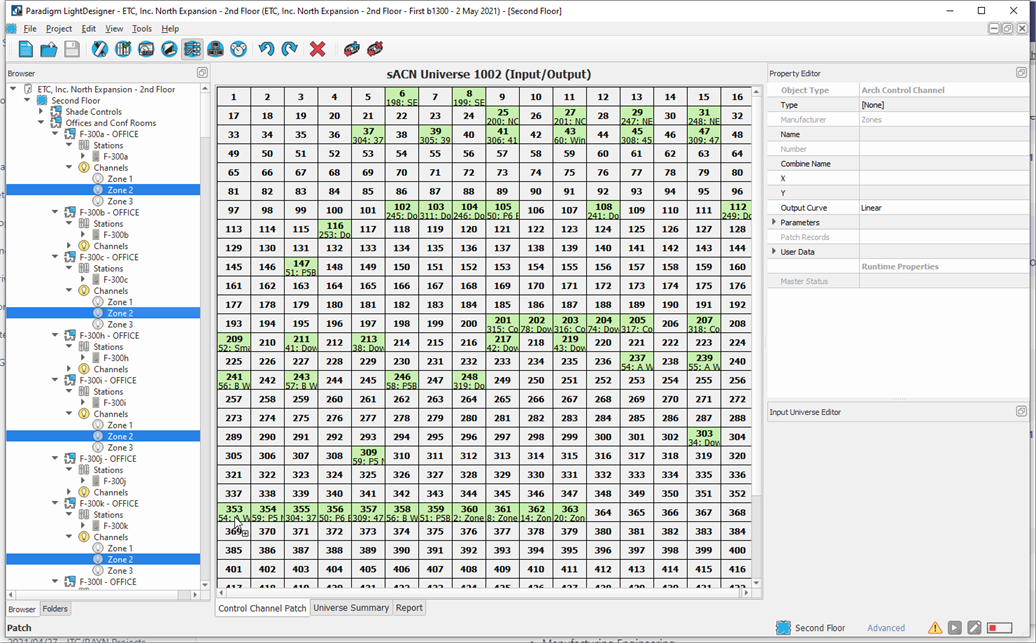Open the Tools menu
Viewport: 1036px width, 643px height.
(143, 28)
